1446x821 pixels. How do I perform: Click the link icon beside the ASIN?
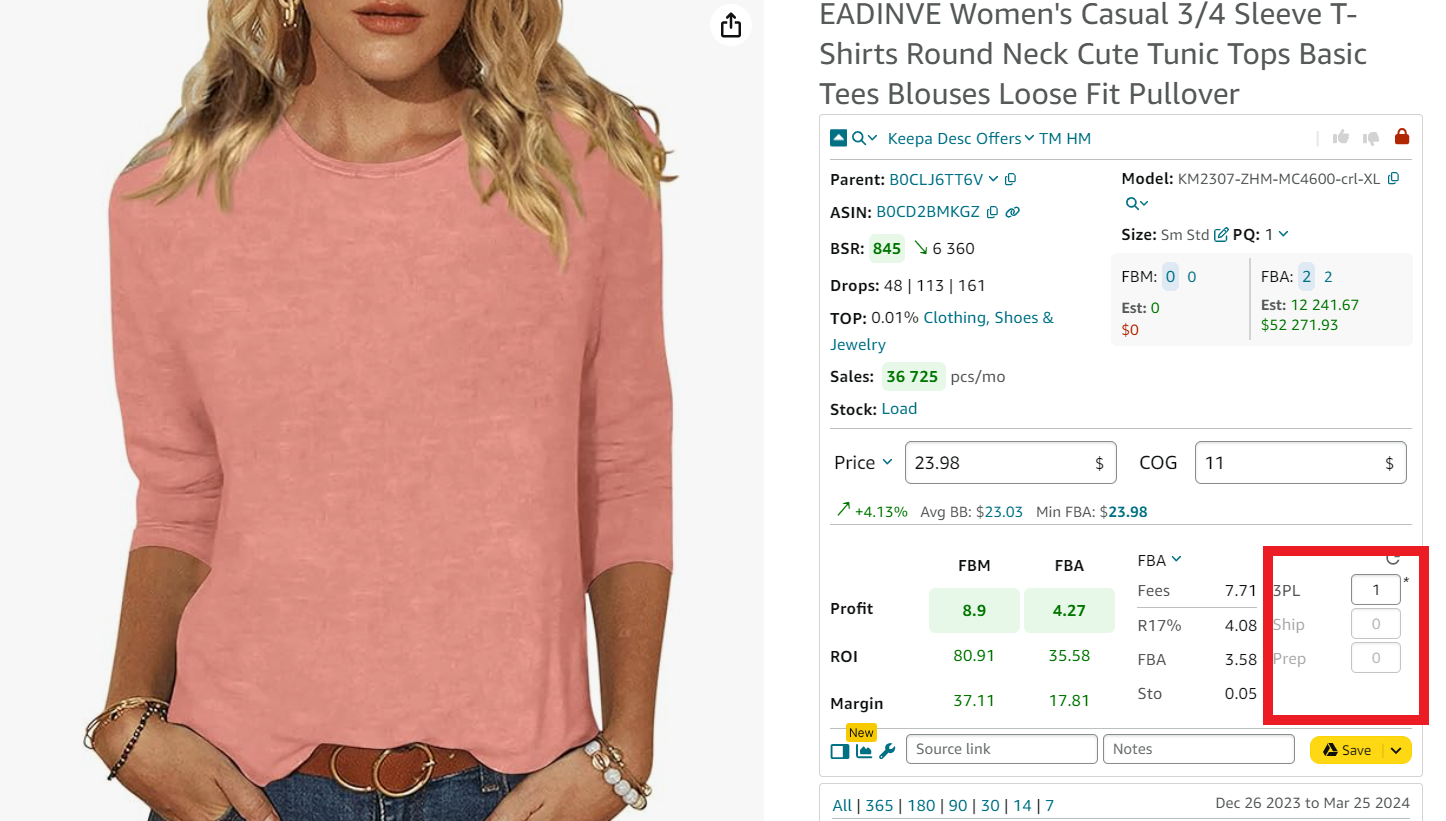(1012, 212)
